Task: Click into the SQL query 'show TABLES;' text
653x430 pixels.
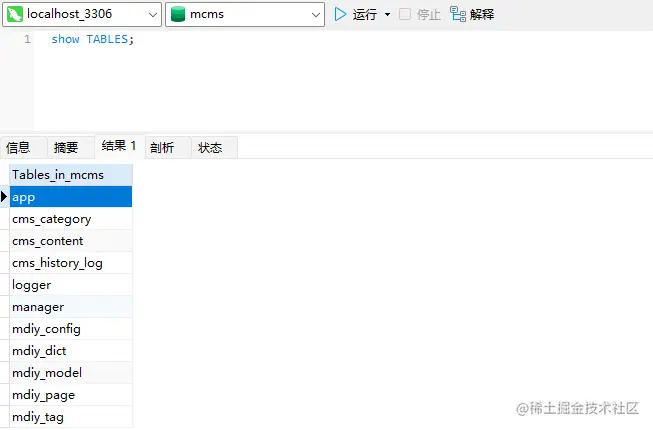Action: pyautogui.click(x=92, y=39)
